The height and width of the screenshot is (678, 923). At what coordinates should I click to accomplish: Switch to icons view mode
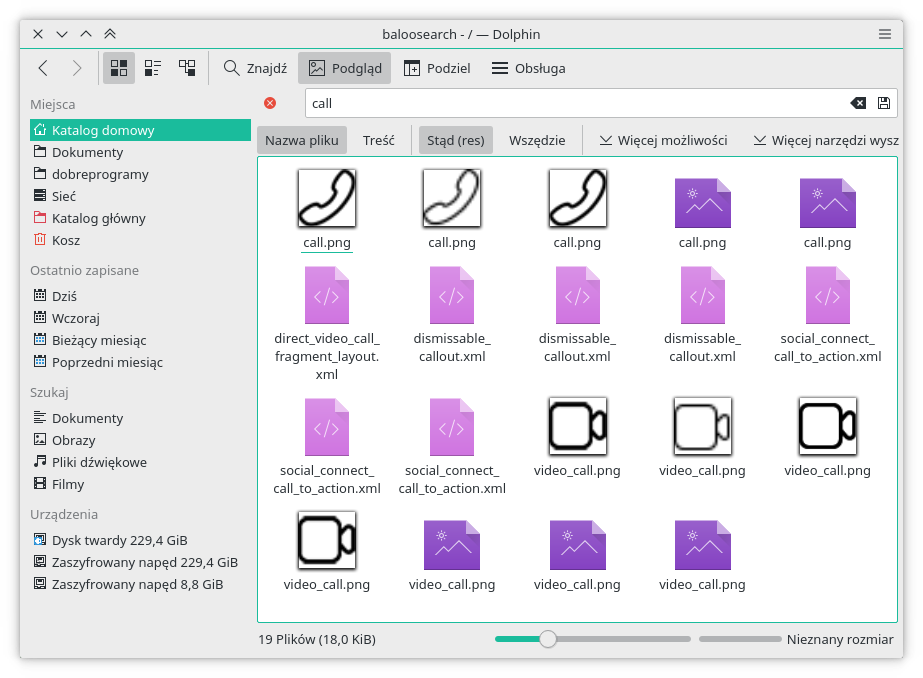point(119,68)
